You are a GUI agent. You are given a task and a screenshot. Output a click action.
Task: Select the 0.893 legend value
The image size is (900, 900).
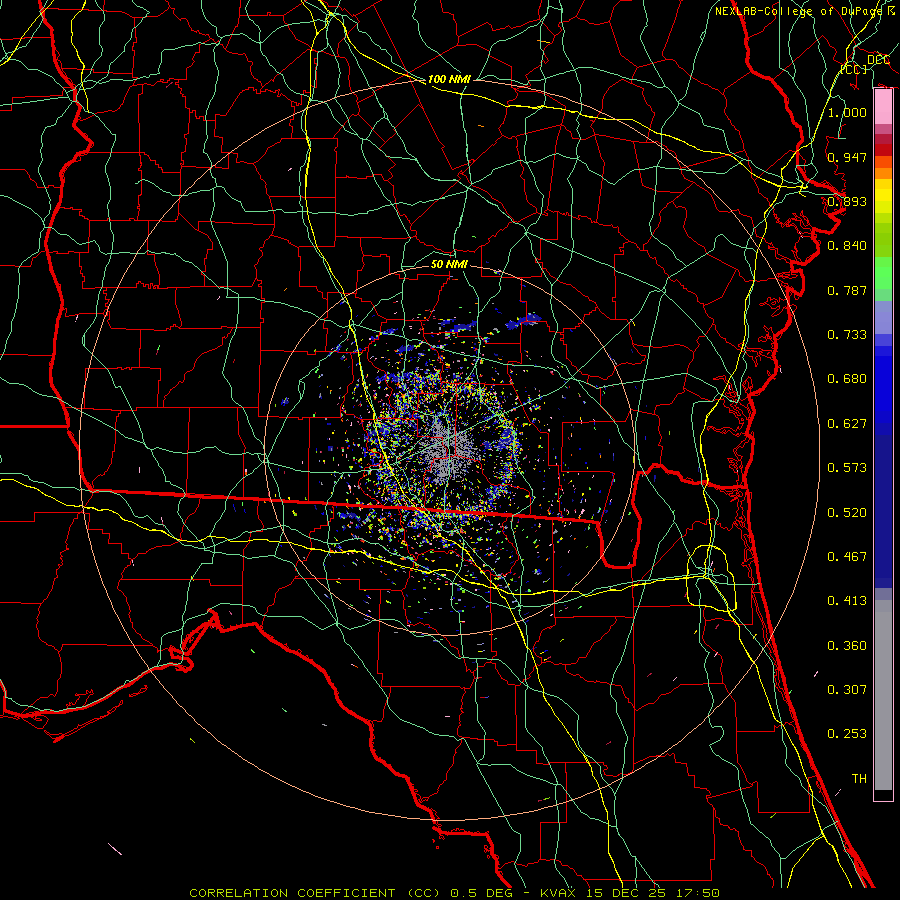click(847, 201)
